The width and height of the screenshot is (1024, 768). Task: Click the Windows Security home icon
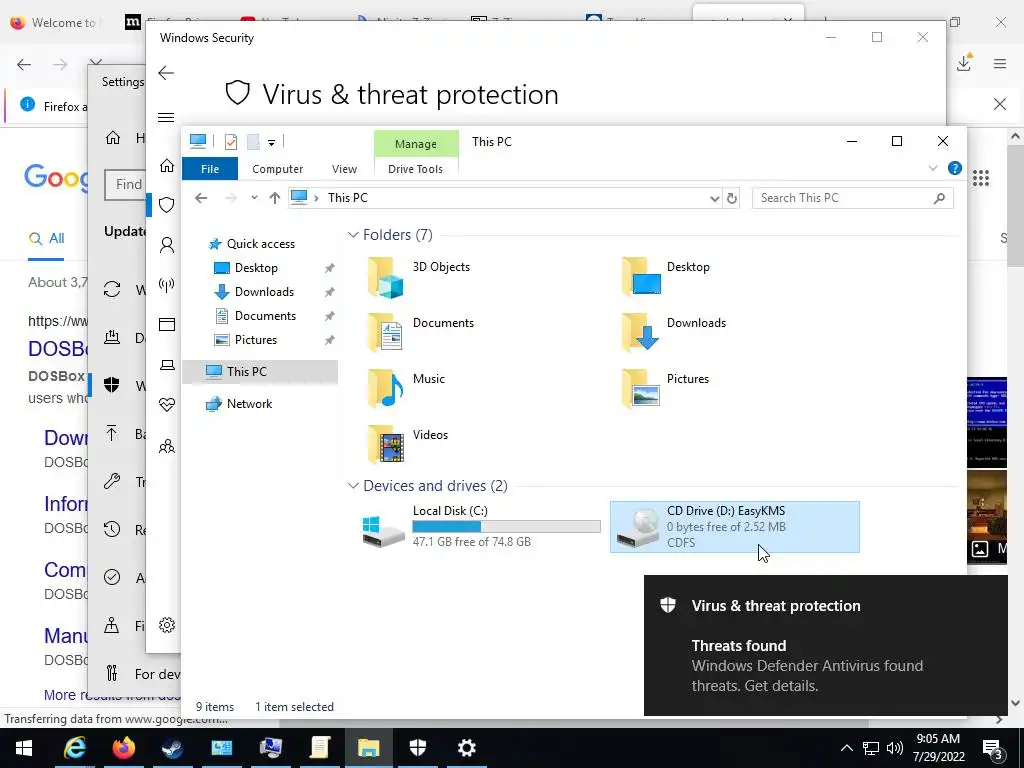point(167,165)
